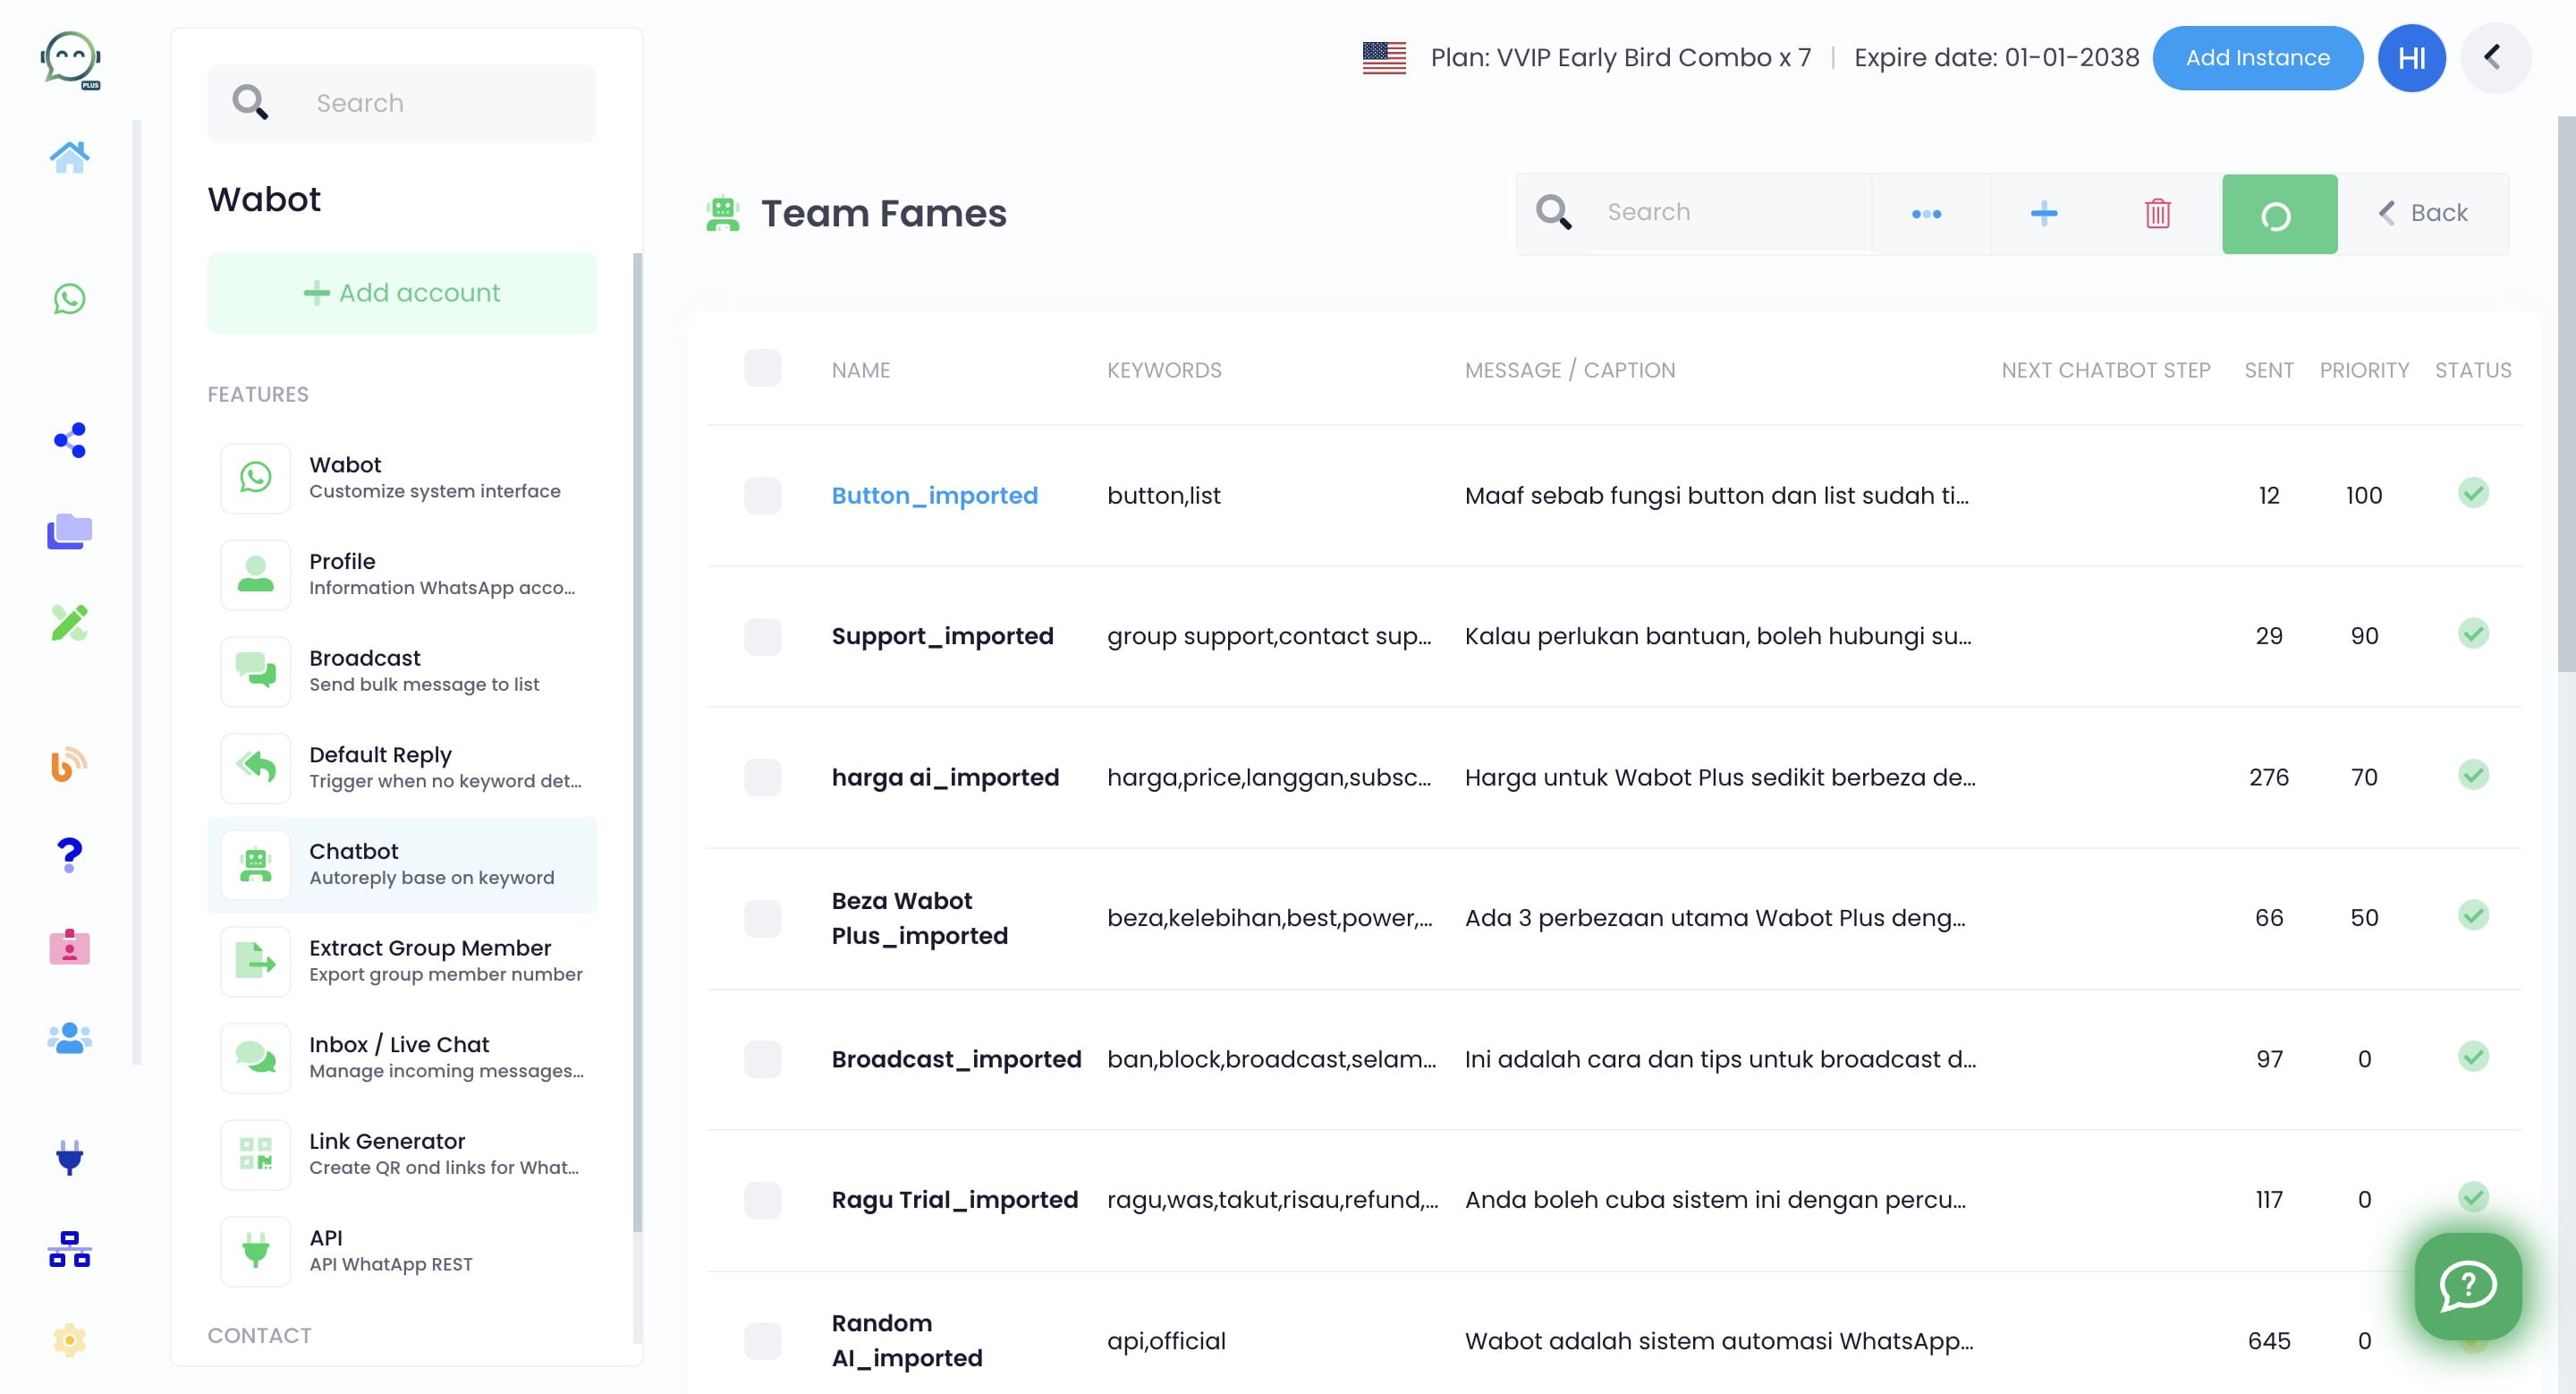Screen dimensions: 2576x1394
Task: Open the green pencil editor icon
Action: click(69, 622)
